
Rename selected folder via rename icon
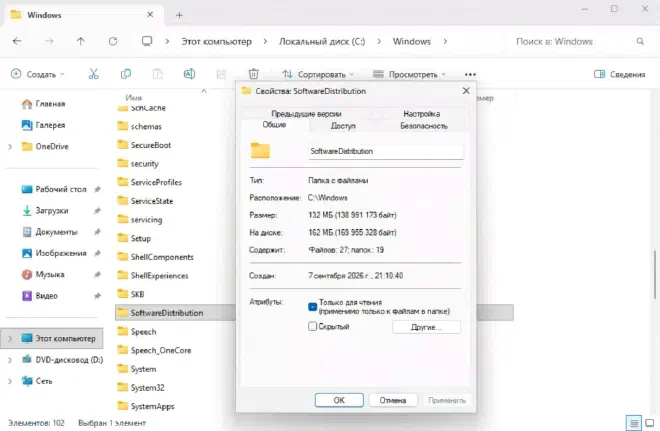coord(189,74)
